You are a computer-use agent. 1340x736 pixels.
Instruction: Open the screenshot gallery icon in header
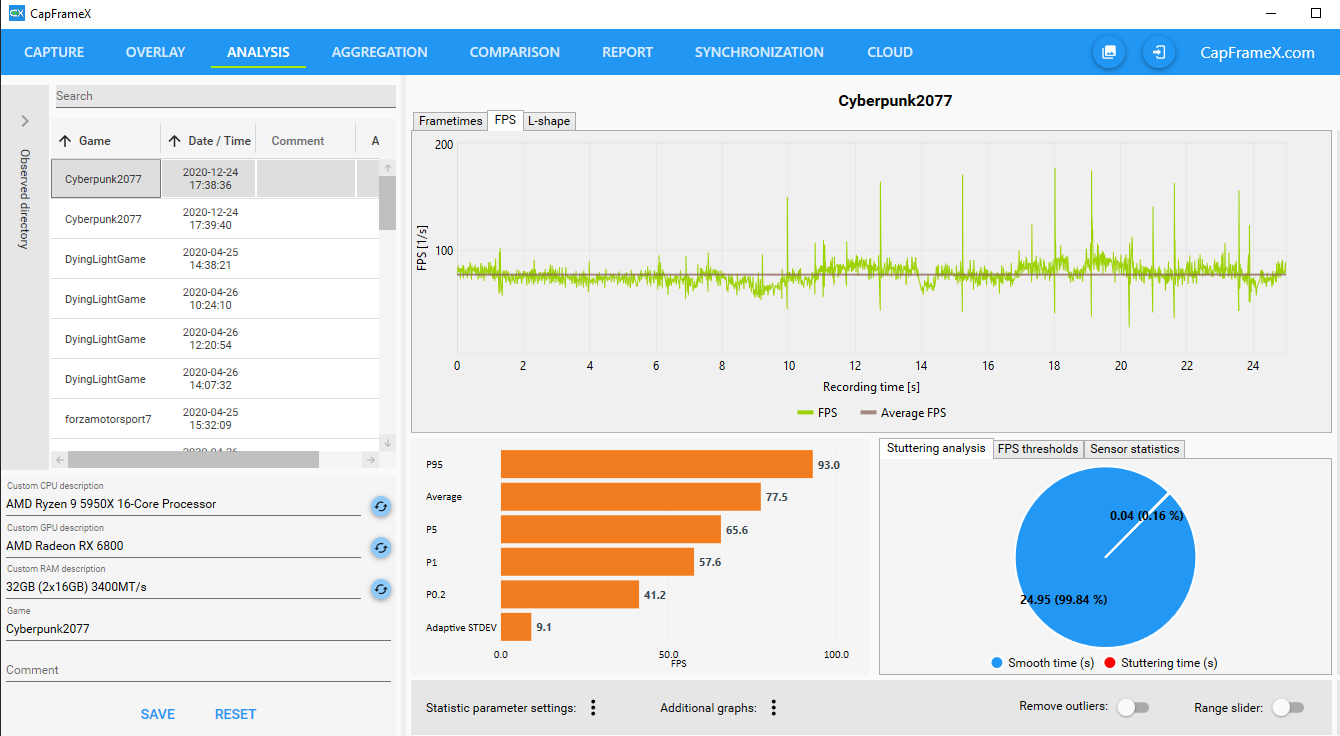coord(1109,52)
